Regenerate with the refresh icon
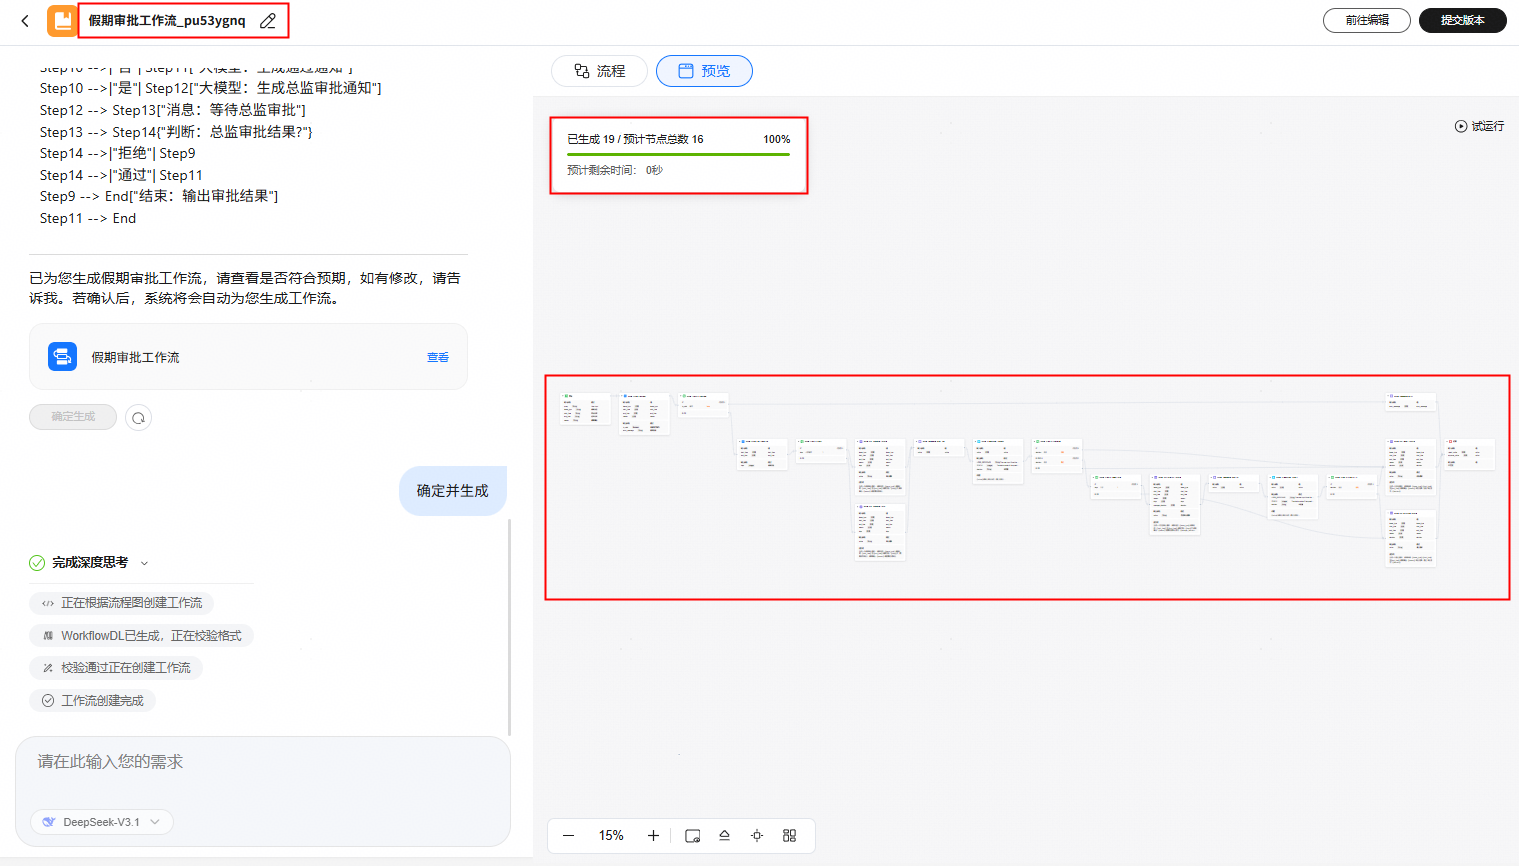1519x866 pixels. [139, 418]
